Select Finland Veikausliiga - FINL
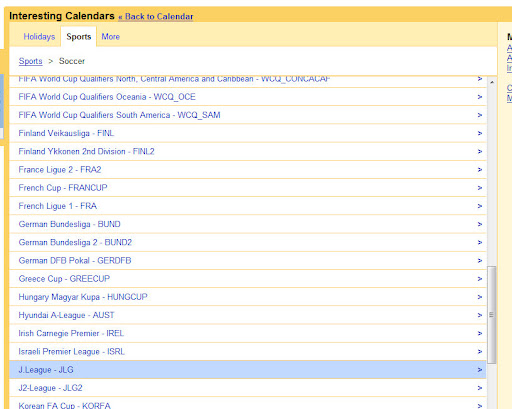 tap(248, 133)
